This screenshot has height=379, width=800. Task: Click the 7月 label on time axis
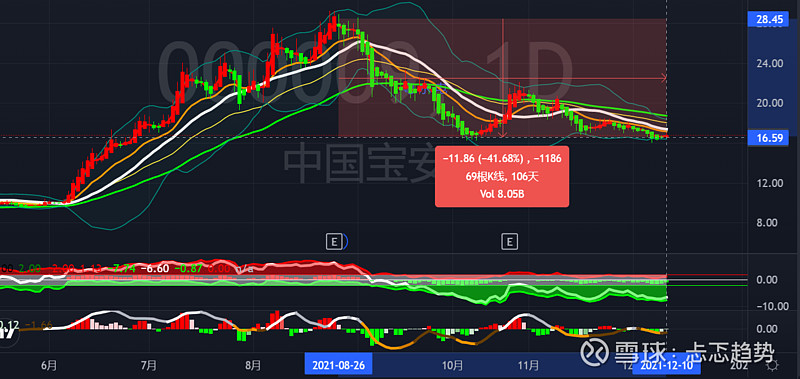[148, 365]
